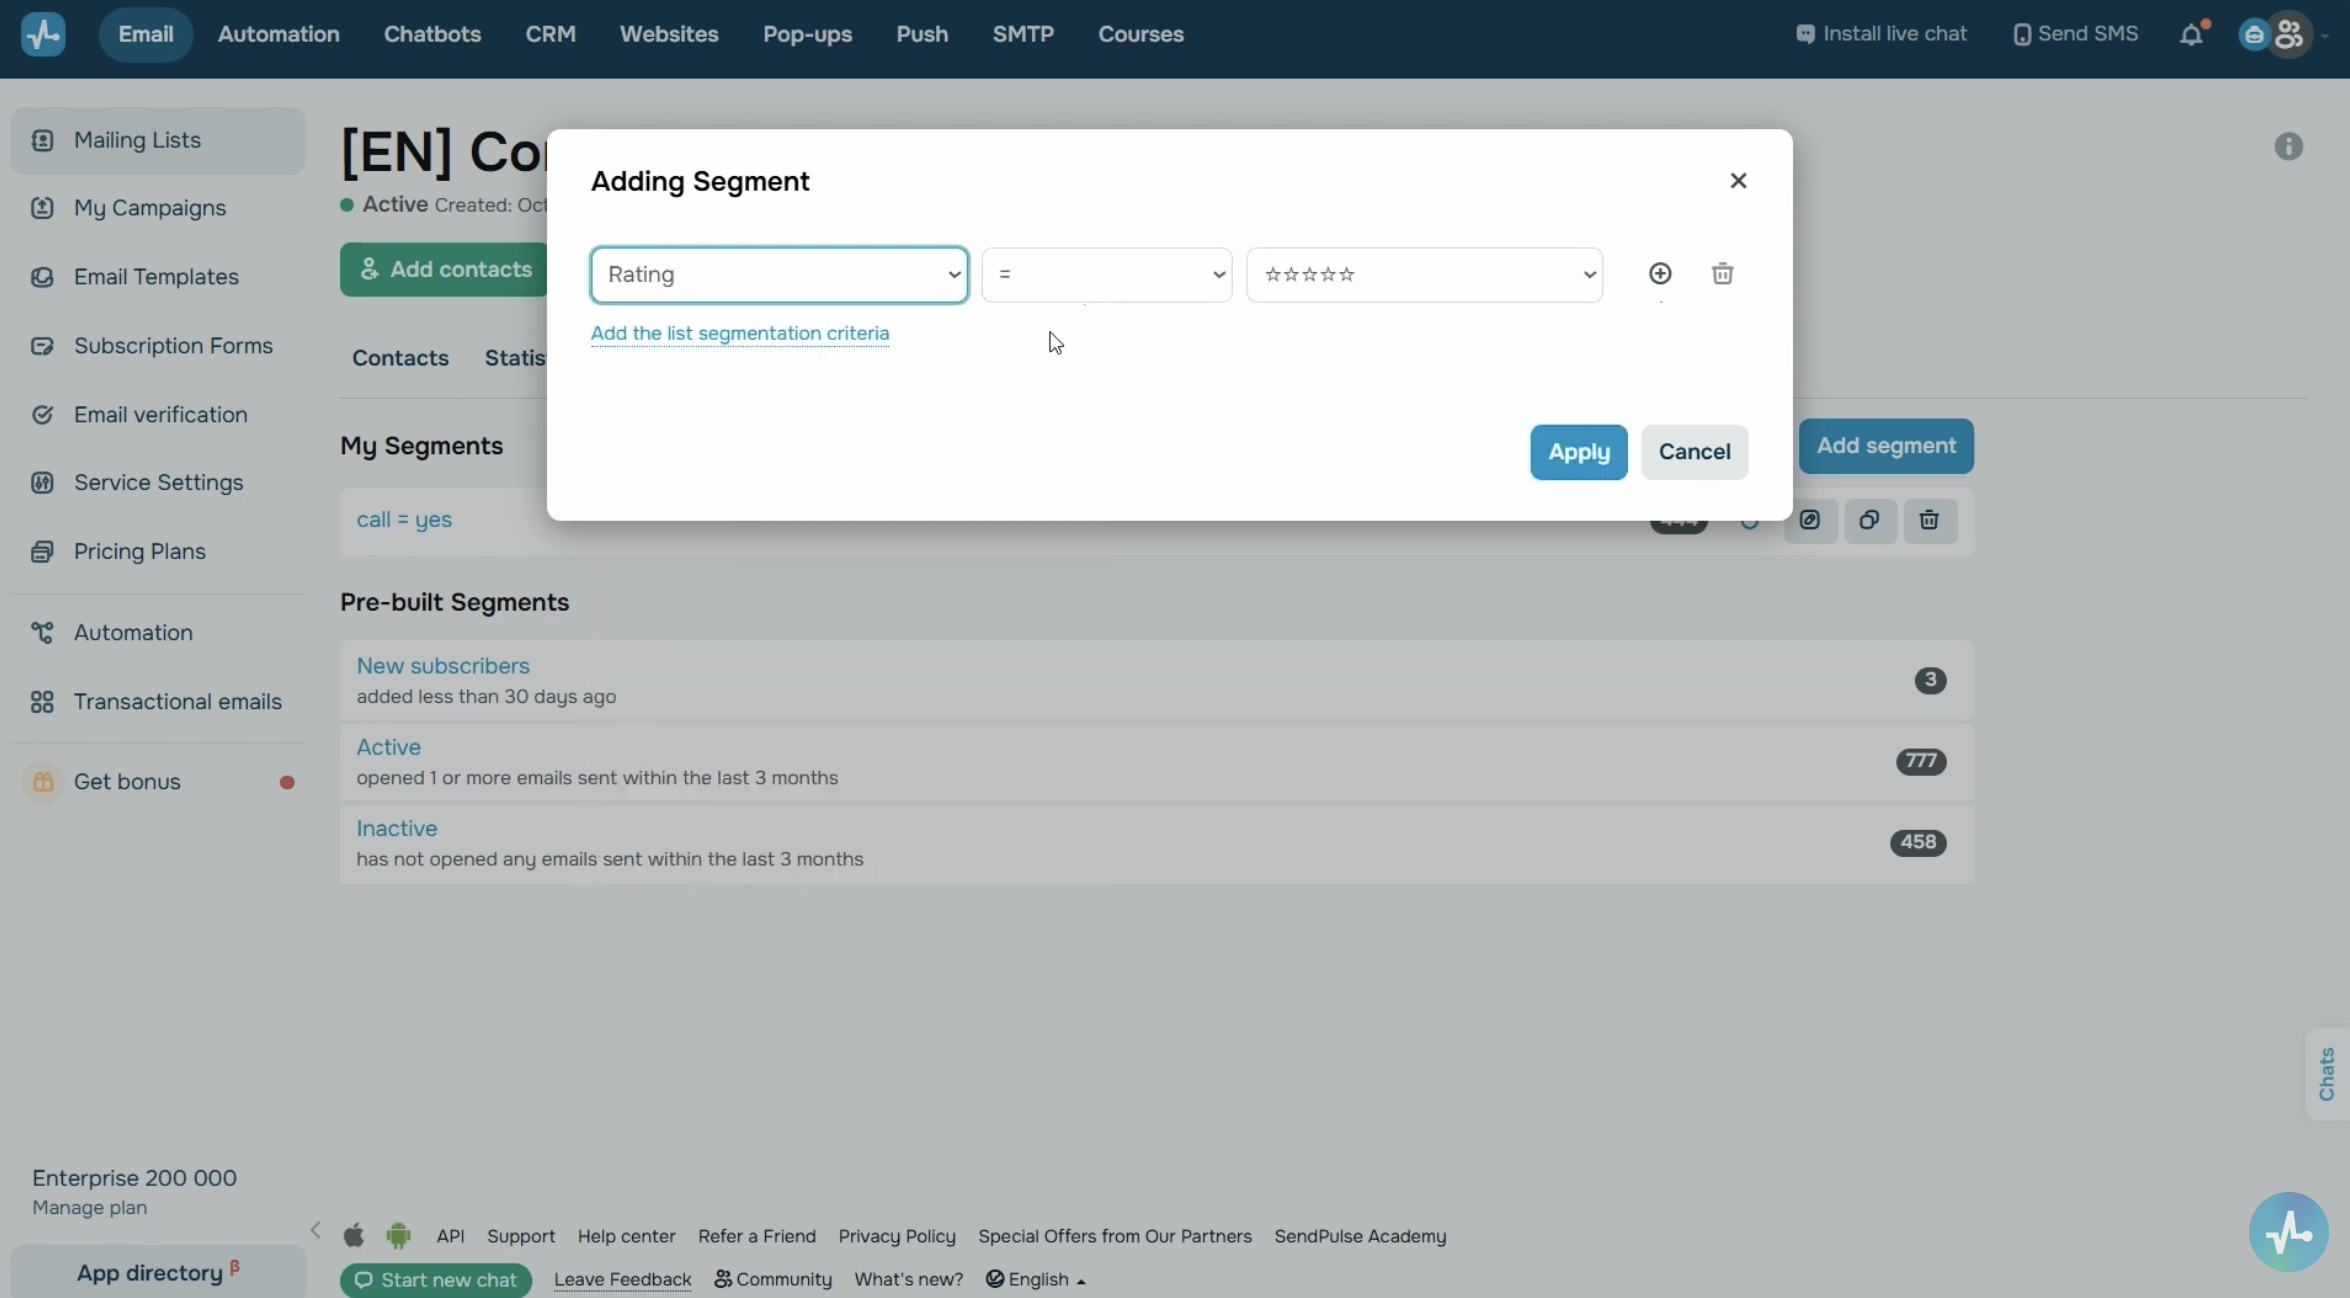Click the Start new chat button
Viewport: 2350px width, 1298px height.
tap(436, 1280)
